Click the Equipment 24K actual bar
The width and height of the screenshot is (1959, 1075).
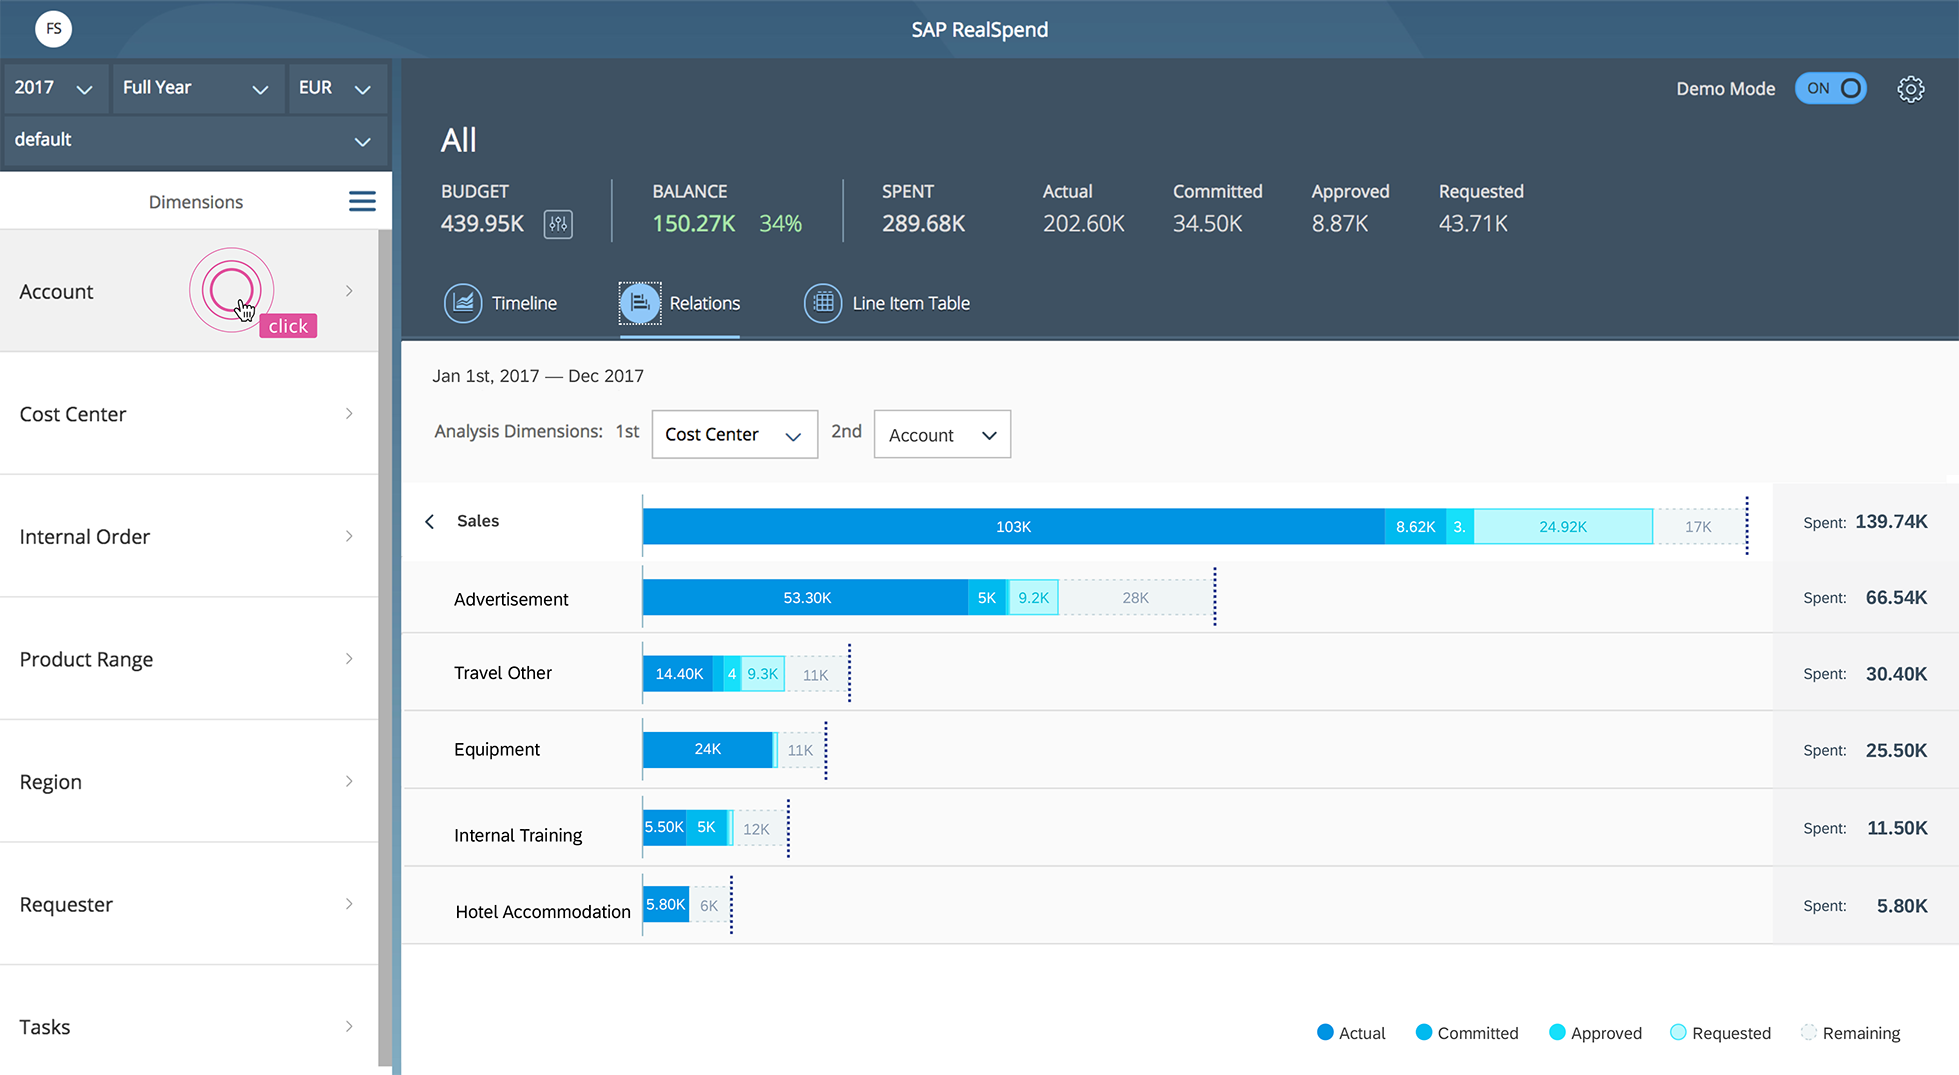(707, 749)
